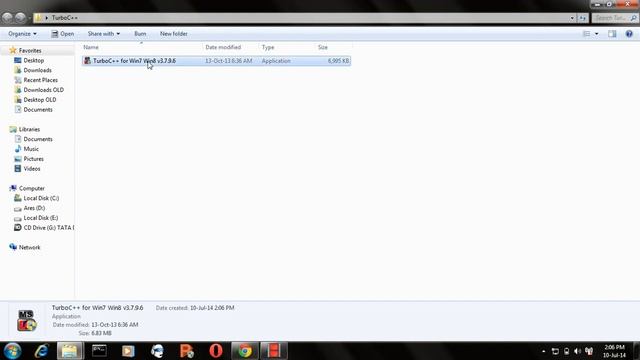Toggle the preview pane icon
Viewport: 640px width, 360px height.
click(612, 34)
